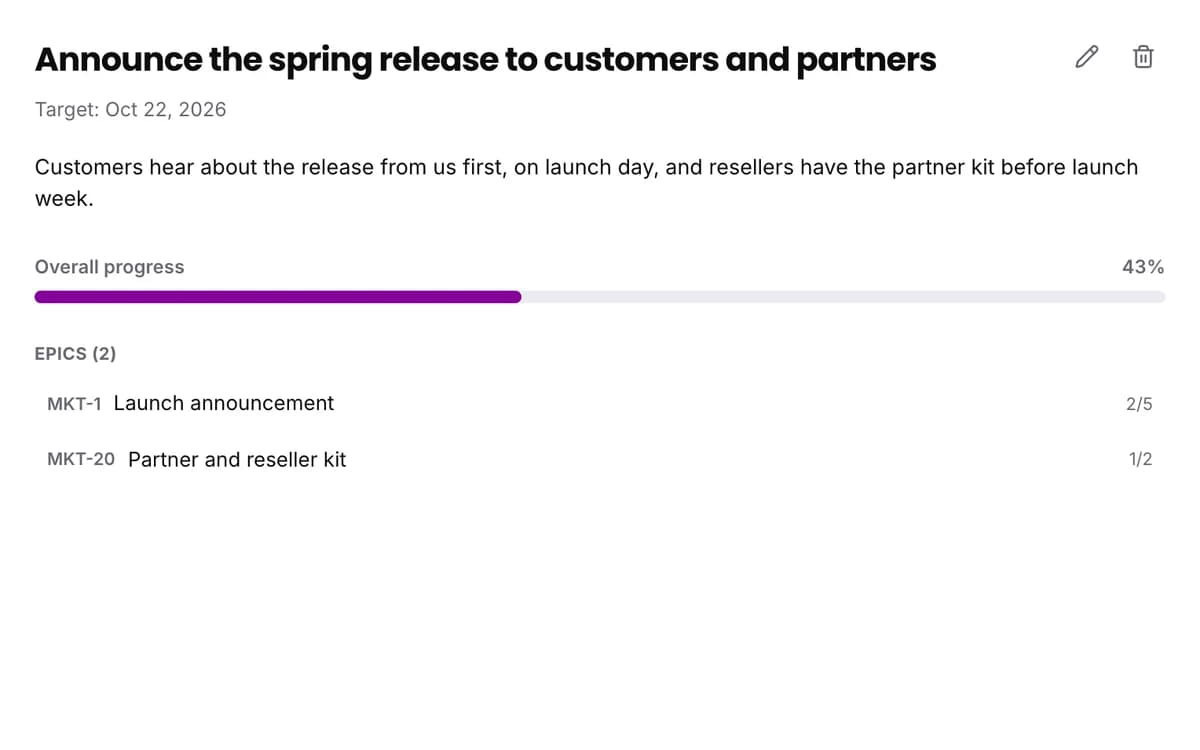Click the "Target:" label text
This screenshot has height=750, width=1200.
coord(67,110)
